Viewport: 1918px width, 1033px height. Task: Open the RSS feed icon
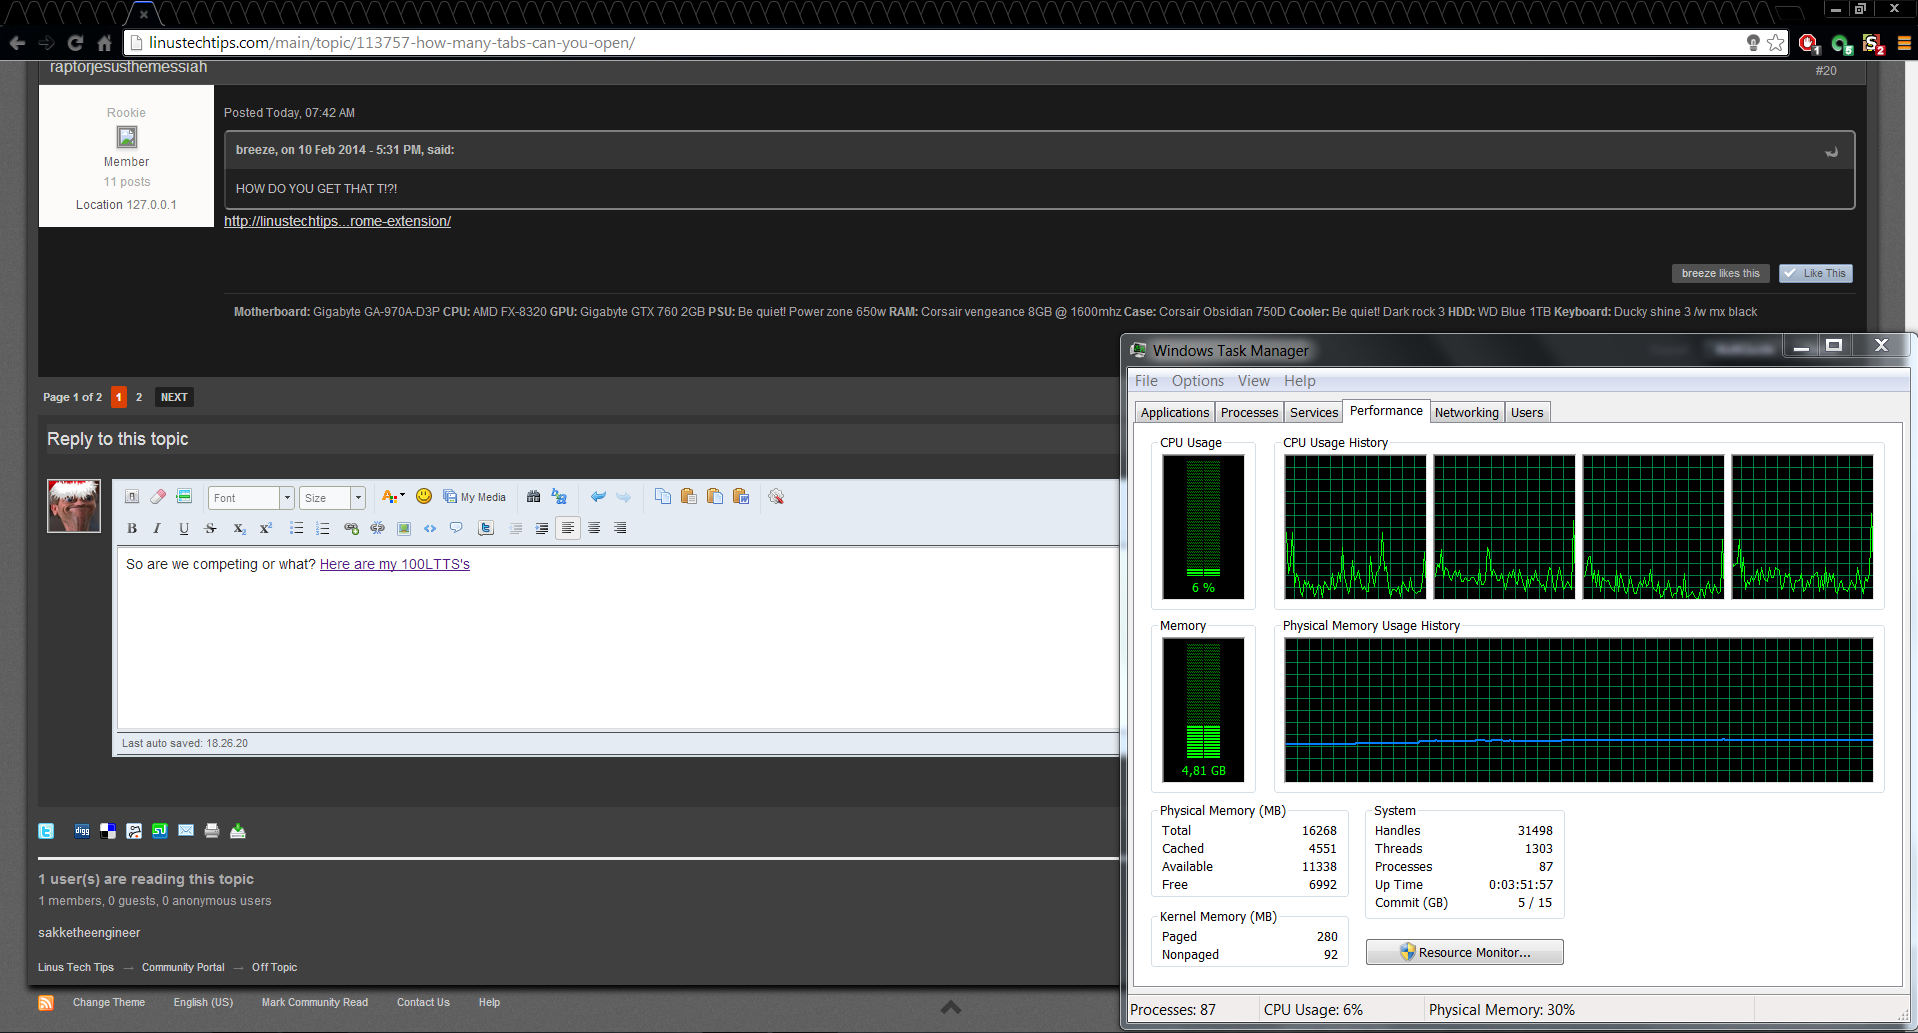pyautogui.click(x=46, y=1003)
